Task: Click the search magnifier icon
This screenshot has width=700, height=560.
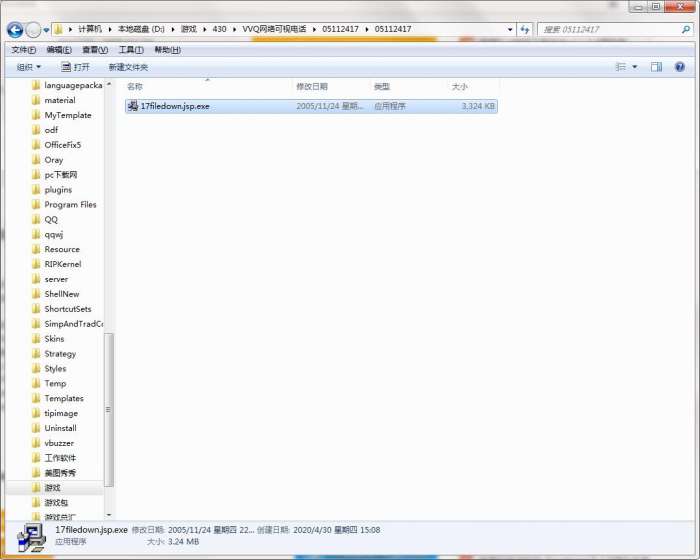Action: tap(686, 30)
